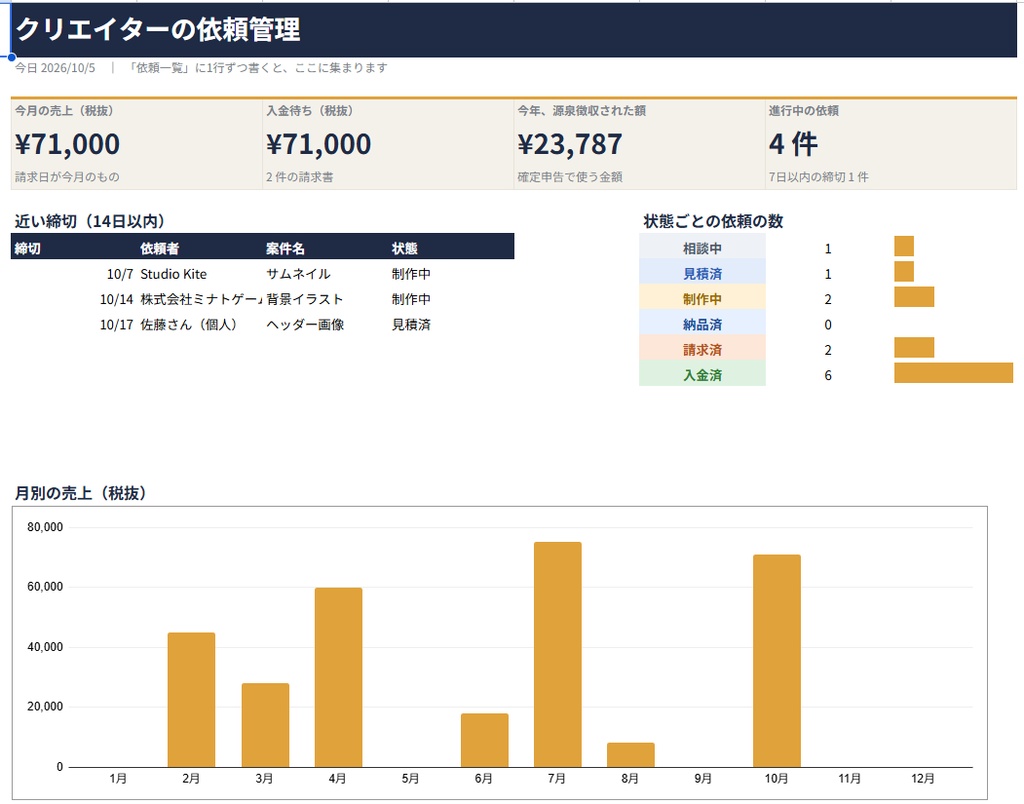
Task: Click the 株式会社ミナトゲー client cell
Action: (201, 299)
